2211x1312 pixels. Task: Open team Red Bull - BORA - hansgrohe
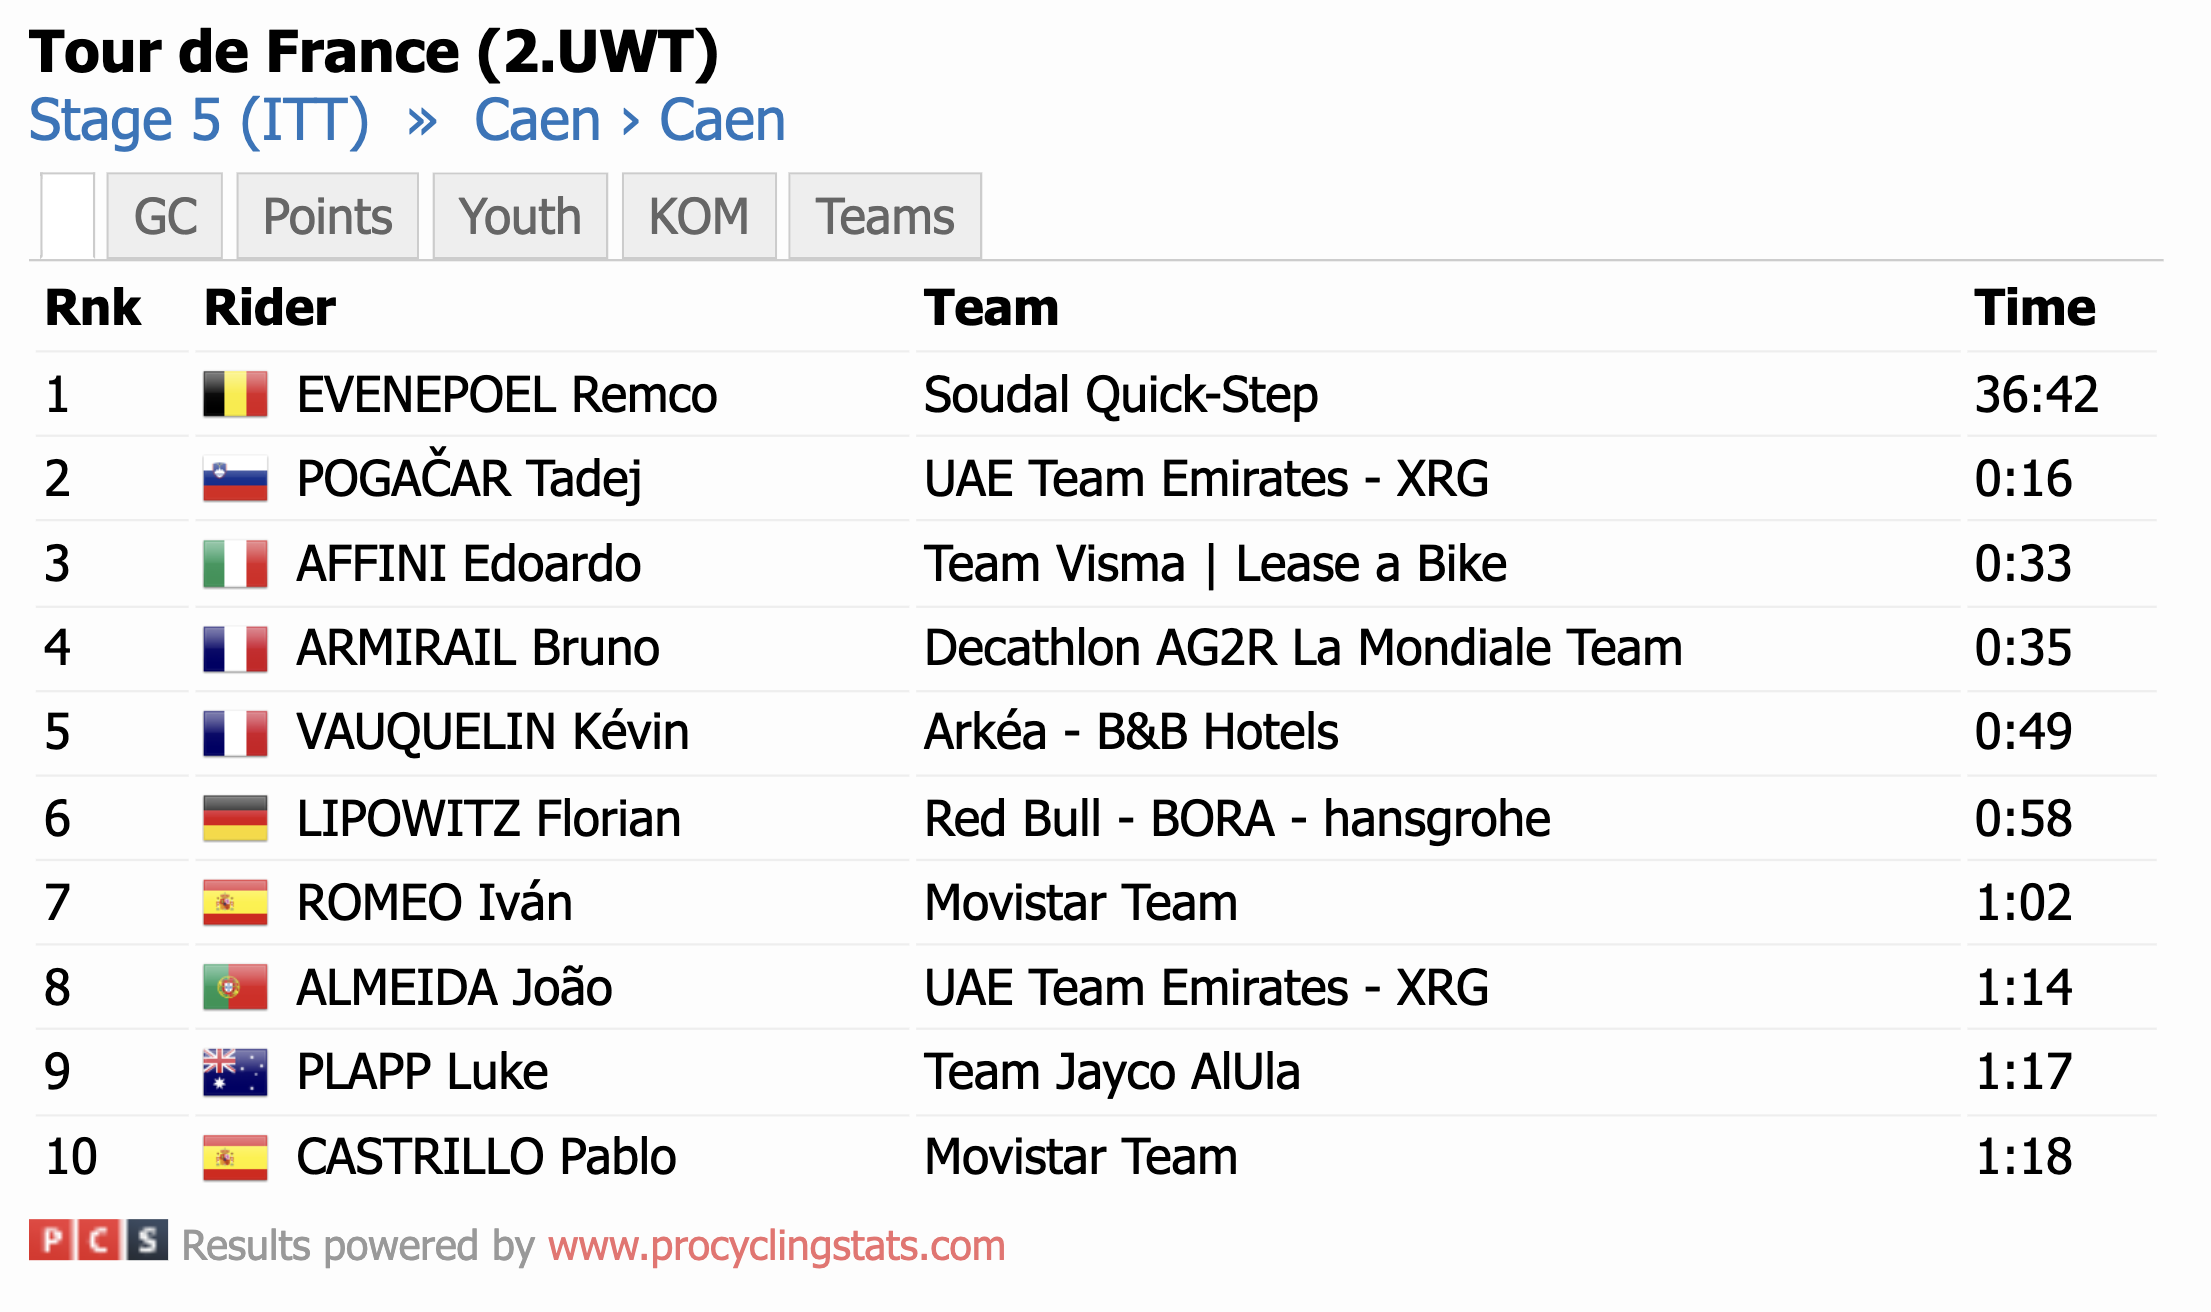click(1237, 818)
